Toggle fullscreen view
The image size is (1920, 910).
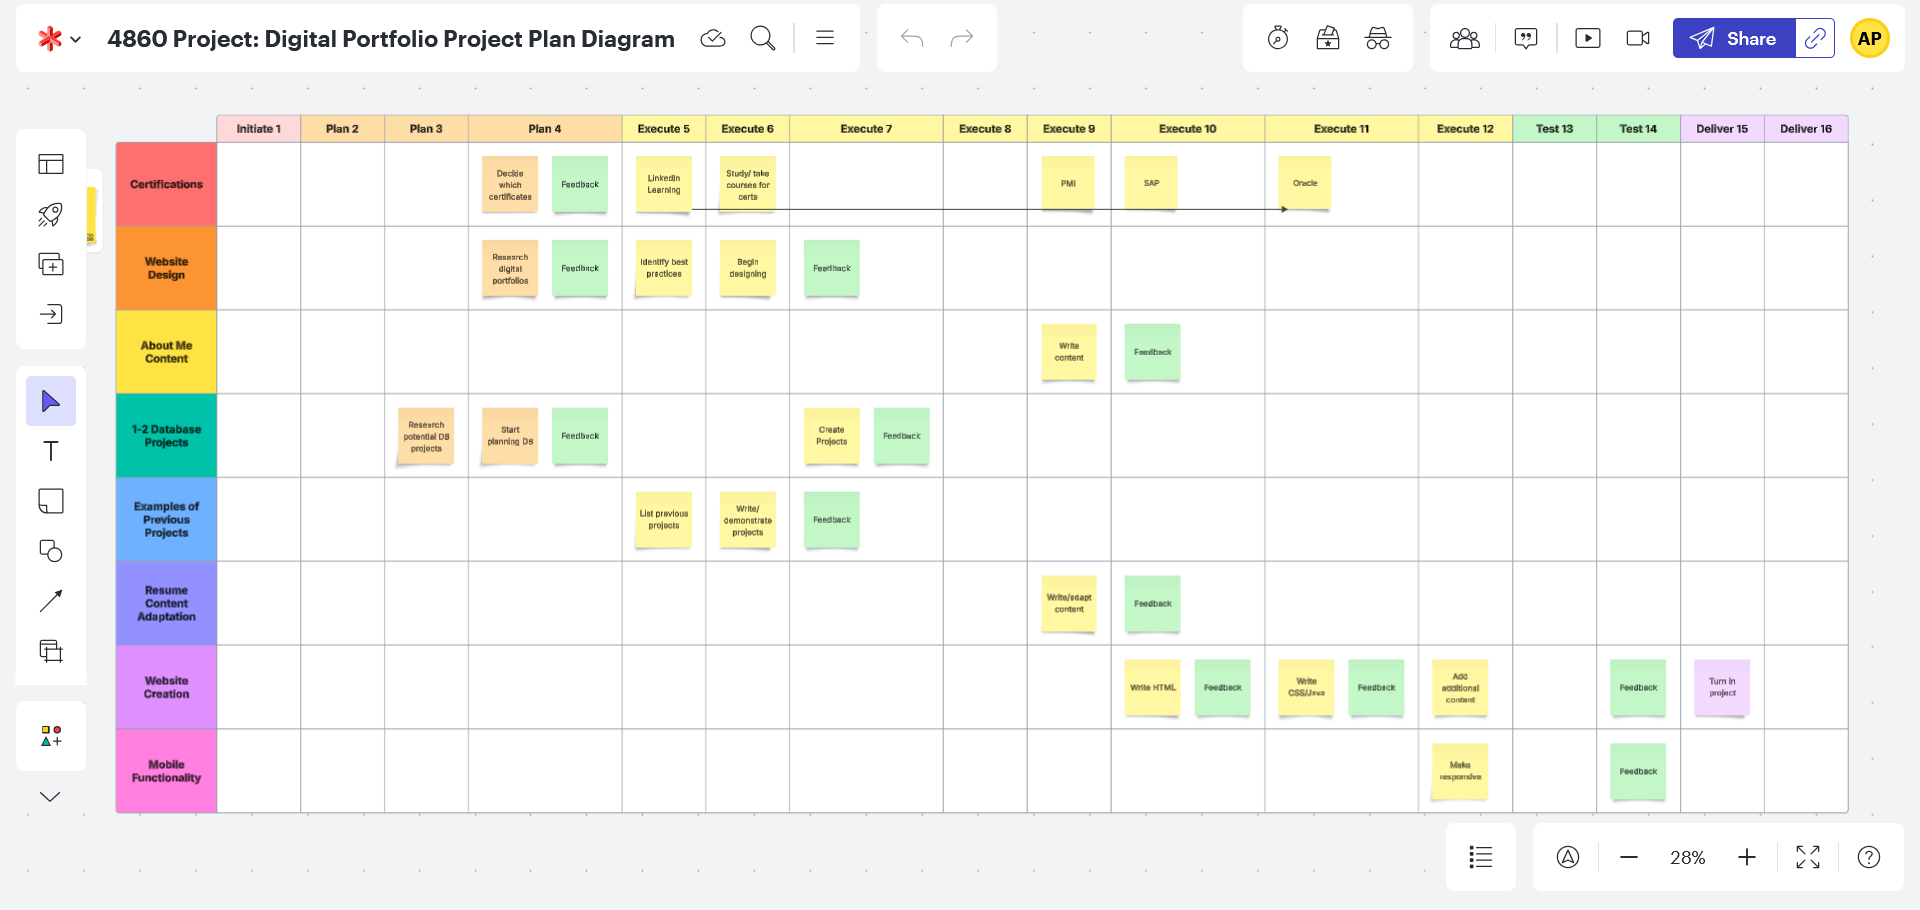coord(1808,857)
